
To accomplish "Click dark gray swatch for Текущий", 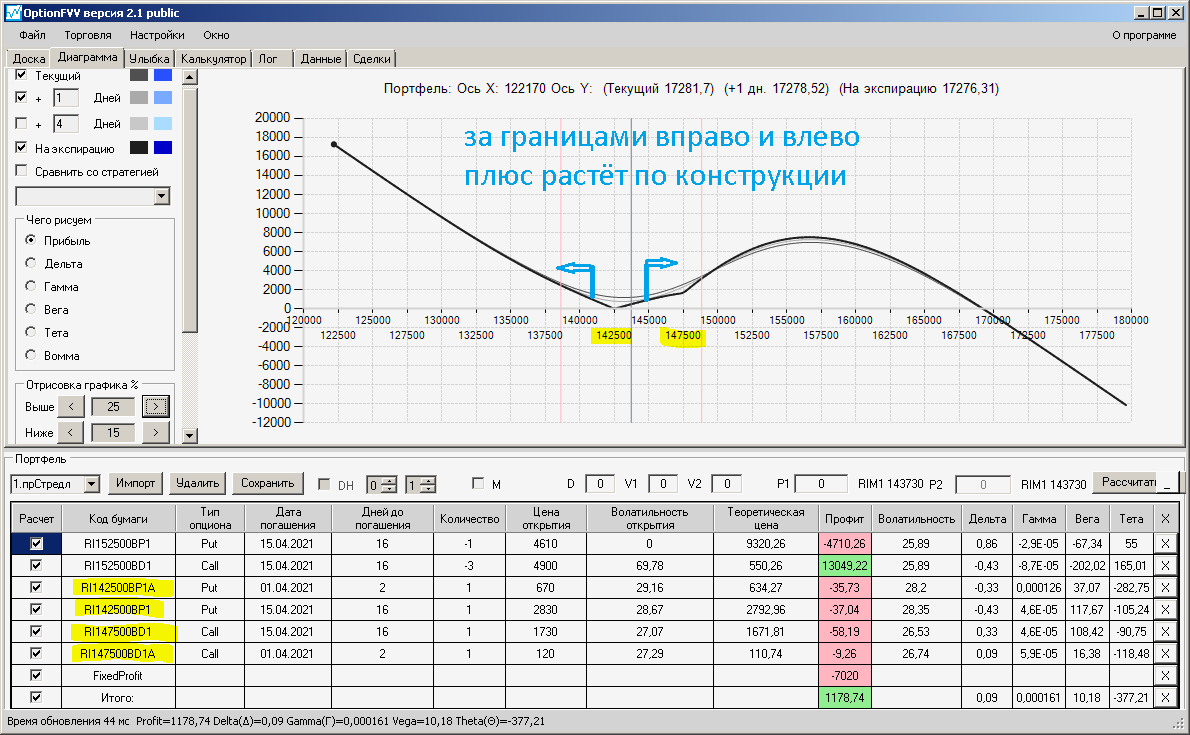I will coord(139,75).
